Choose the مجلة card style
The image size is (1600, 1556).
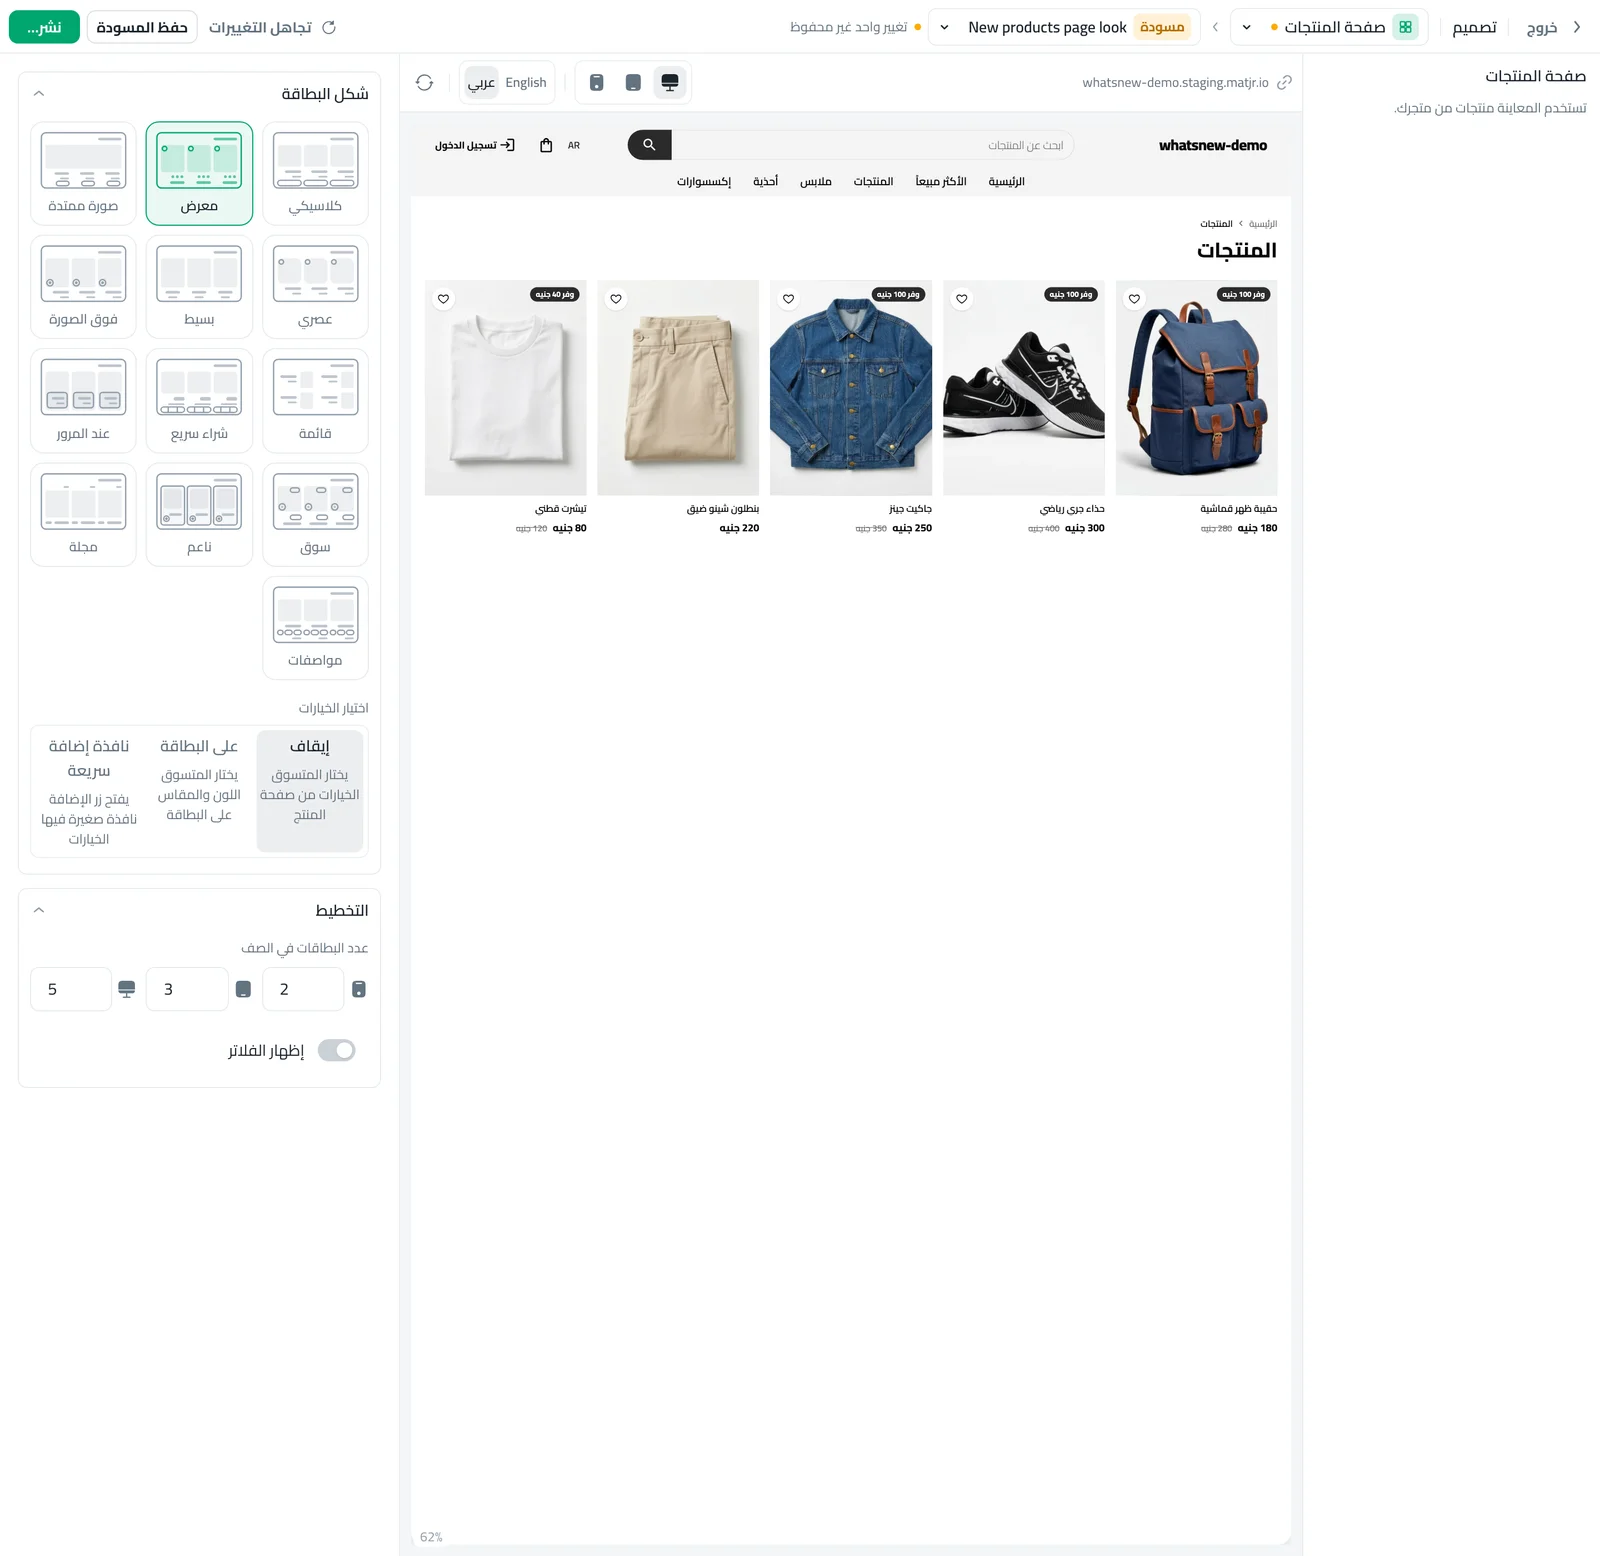coord(83,515)
